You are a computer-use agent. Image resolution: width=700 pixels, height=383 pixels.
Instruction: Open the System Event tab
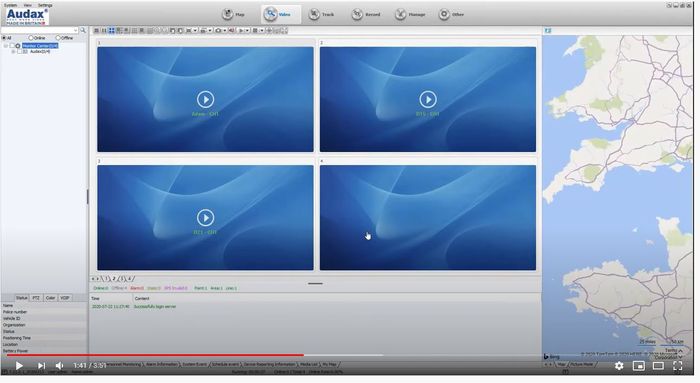[x=194, y=364]
